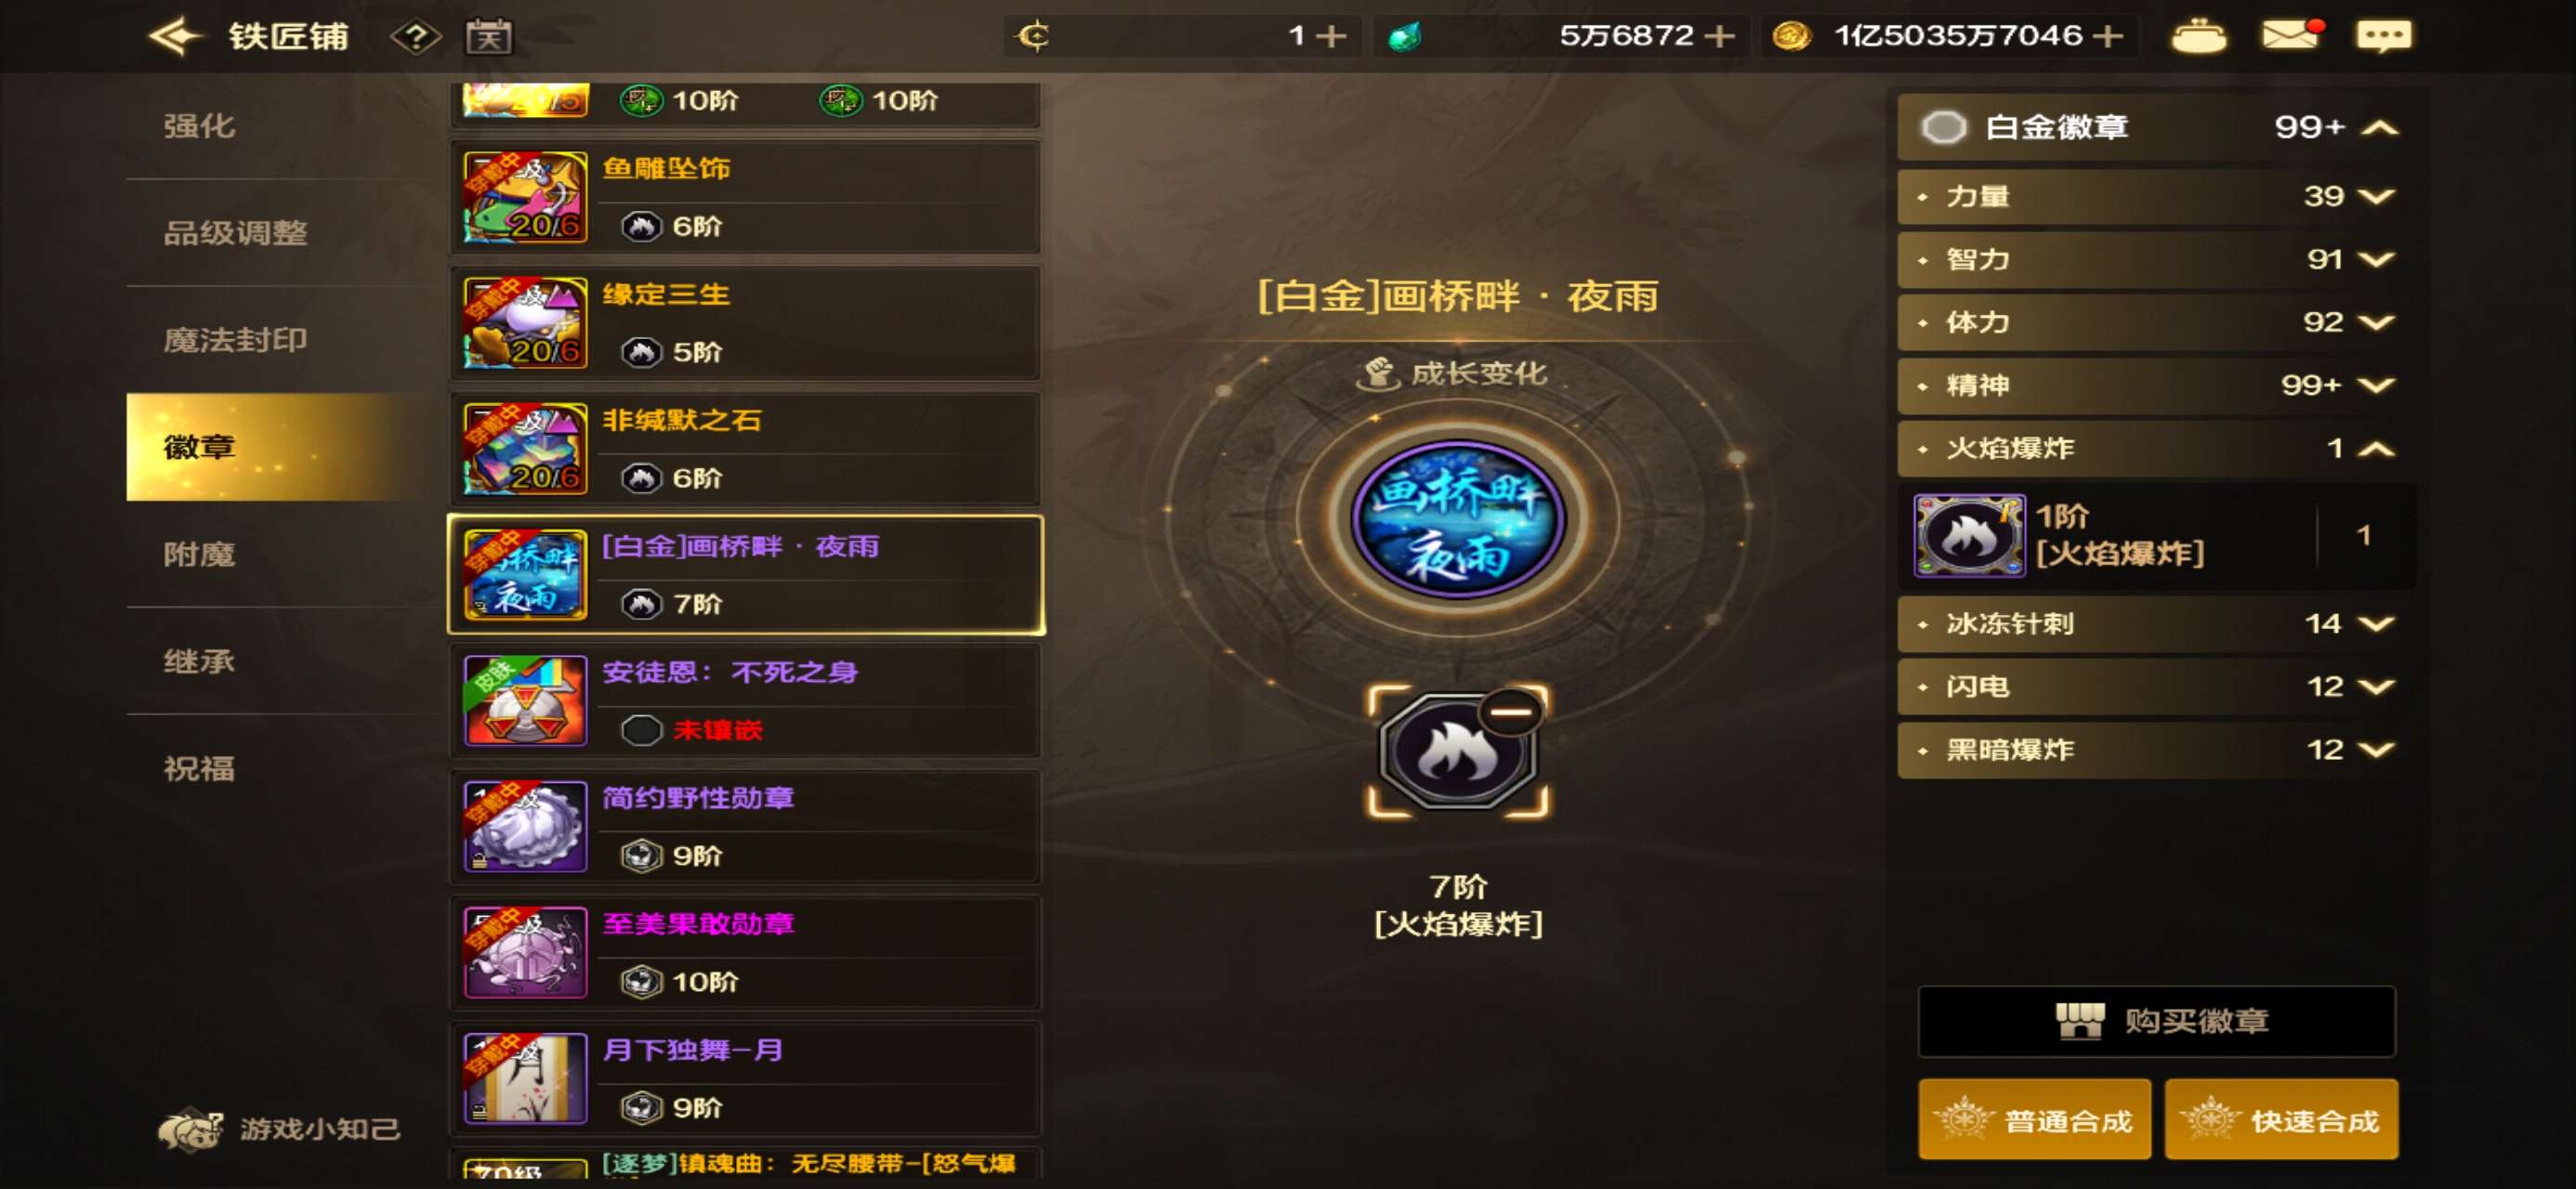Click the 购买徽章 button
This screenshot has height=1189, width=2576.
pos(2156,1021)
